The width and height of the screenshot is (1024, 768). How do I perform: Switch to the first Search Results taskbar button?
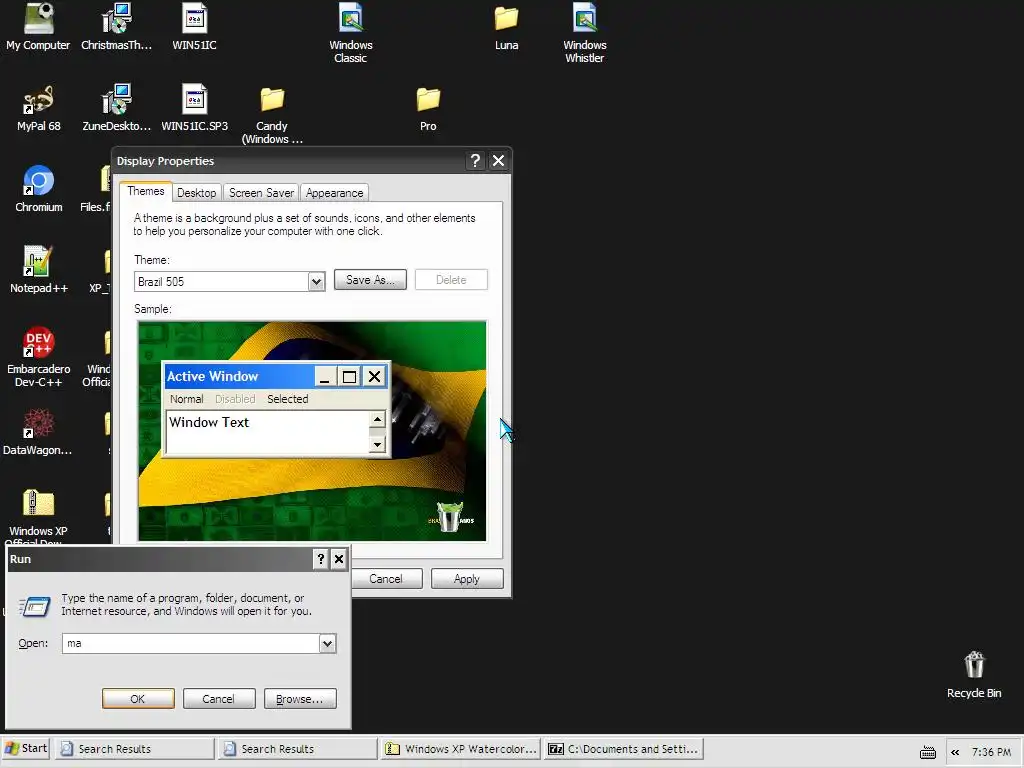click(135, 748)
